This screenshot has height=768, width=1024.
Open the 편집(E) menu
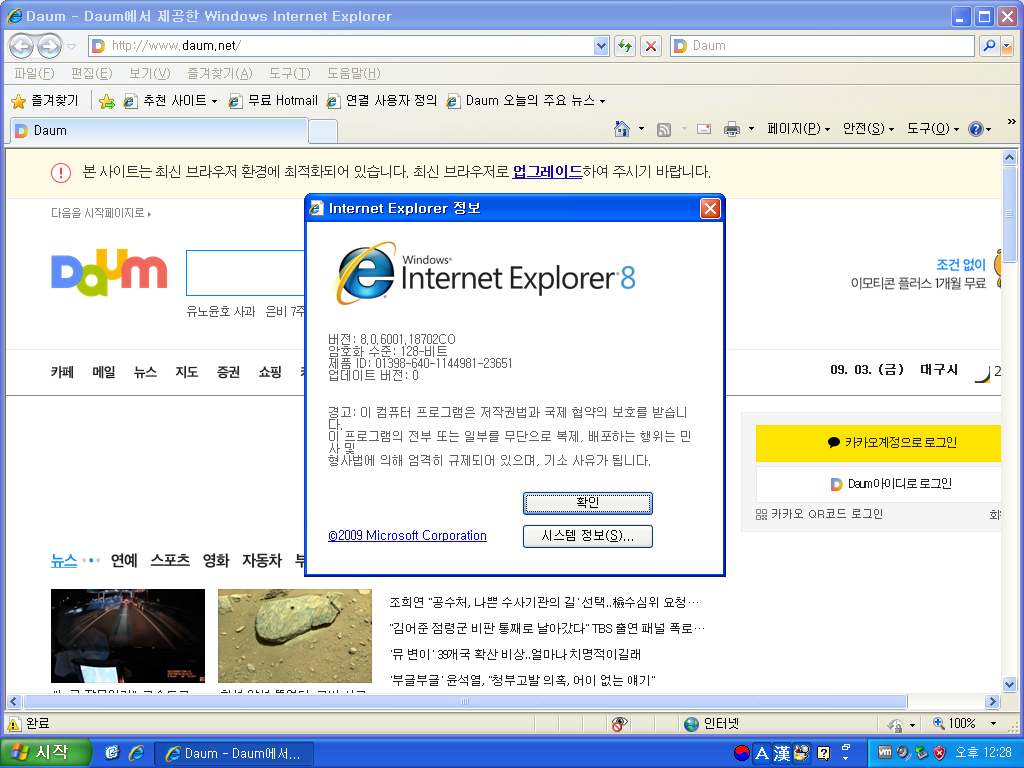coord(91,73)
